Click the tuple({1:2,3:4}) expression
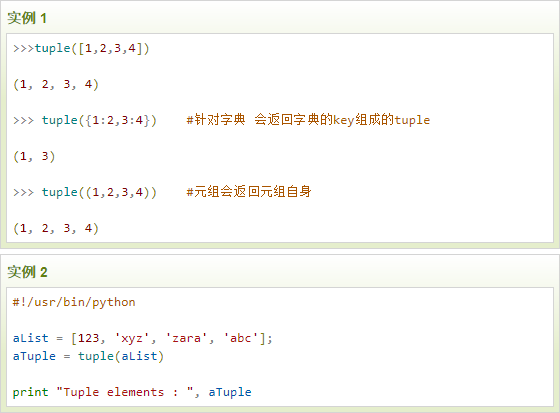560x413 pixels. (99, 120)
